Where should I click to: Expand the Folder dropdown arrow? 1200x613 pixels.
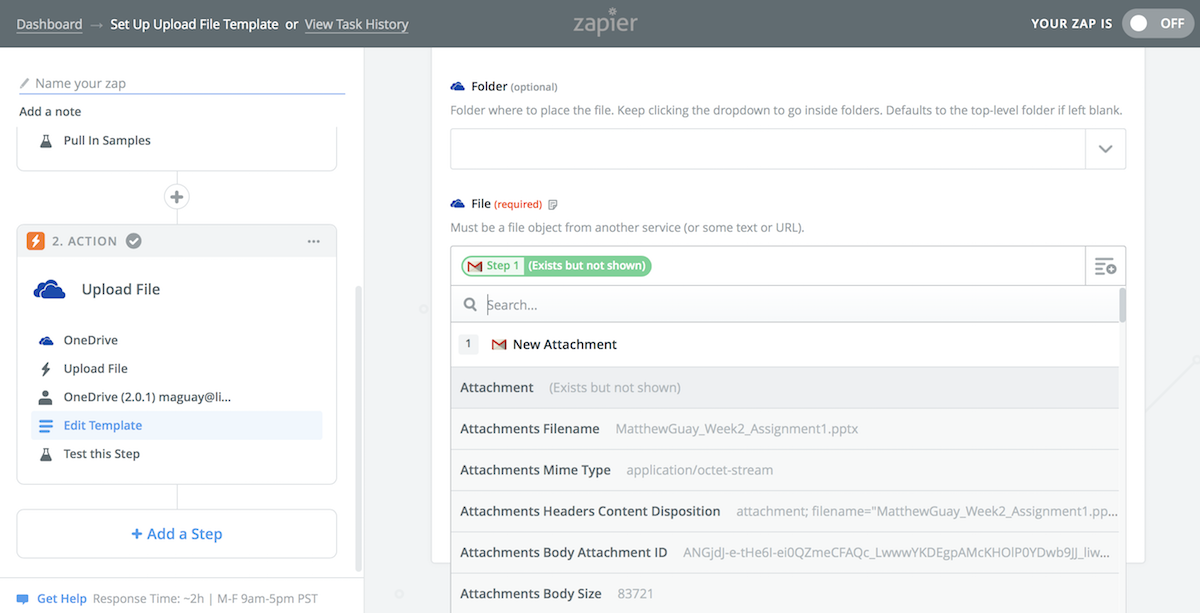[1105, 149]
